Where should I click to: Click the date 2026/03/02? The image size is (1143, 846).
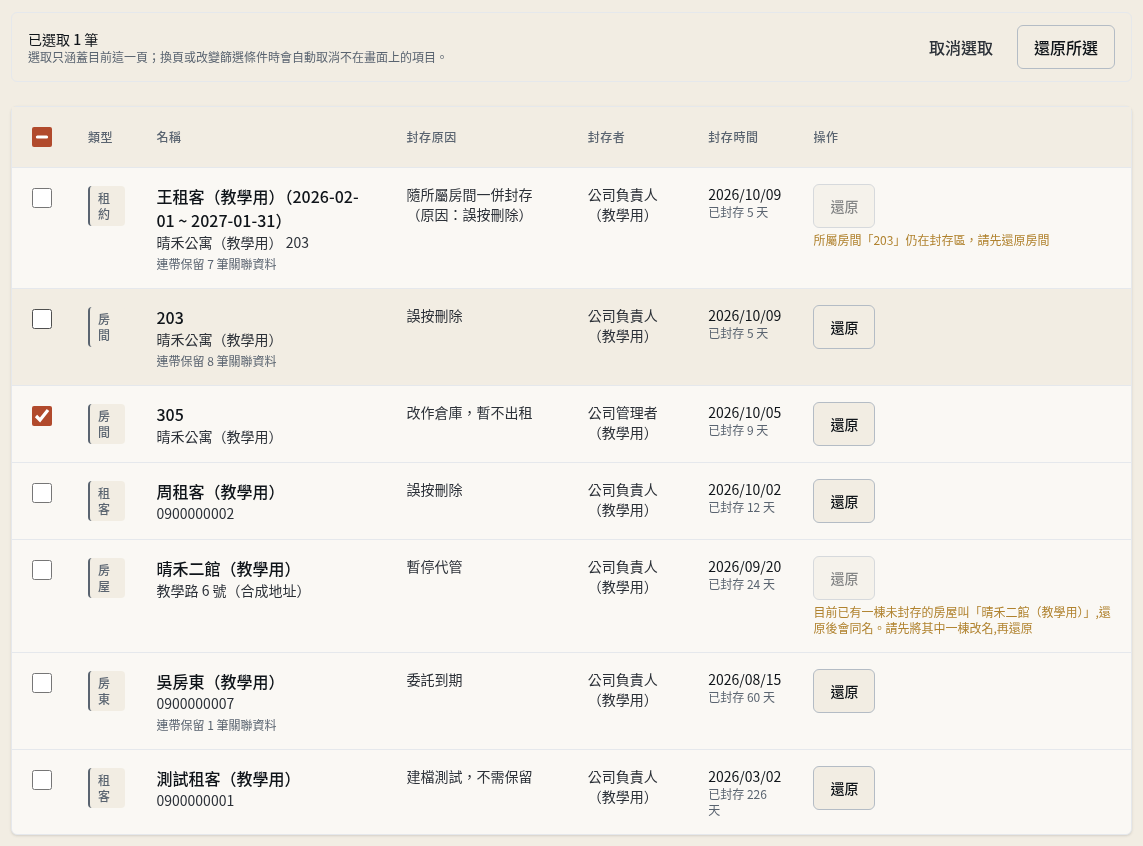pyautogui.click(x=744, y=778)
